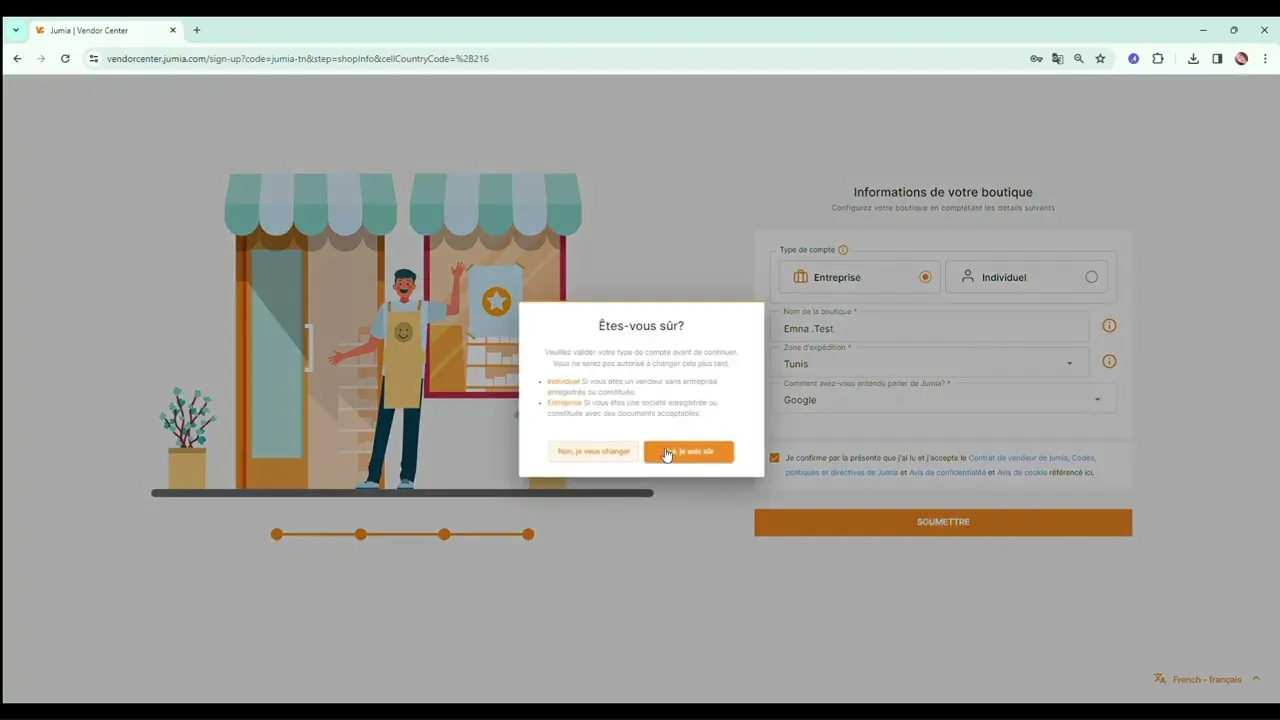Screen dimensions: 1280x720
Task: Click the info icon beside Zone d'expédition
Action: [1109, 362]
